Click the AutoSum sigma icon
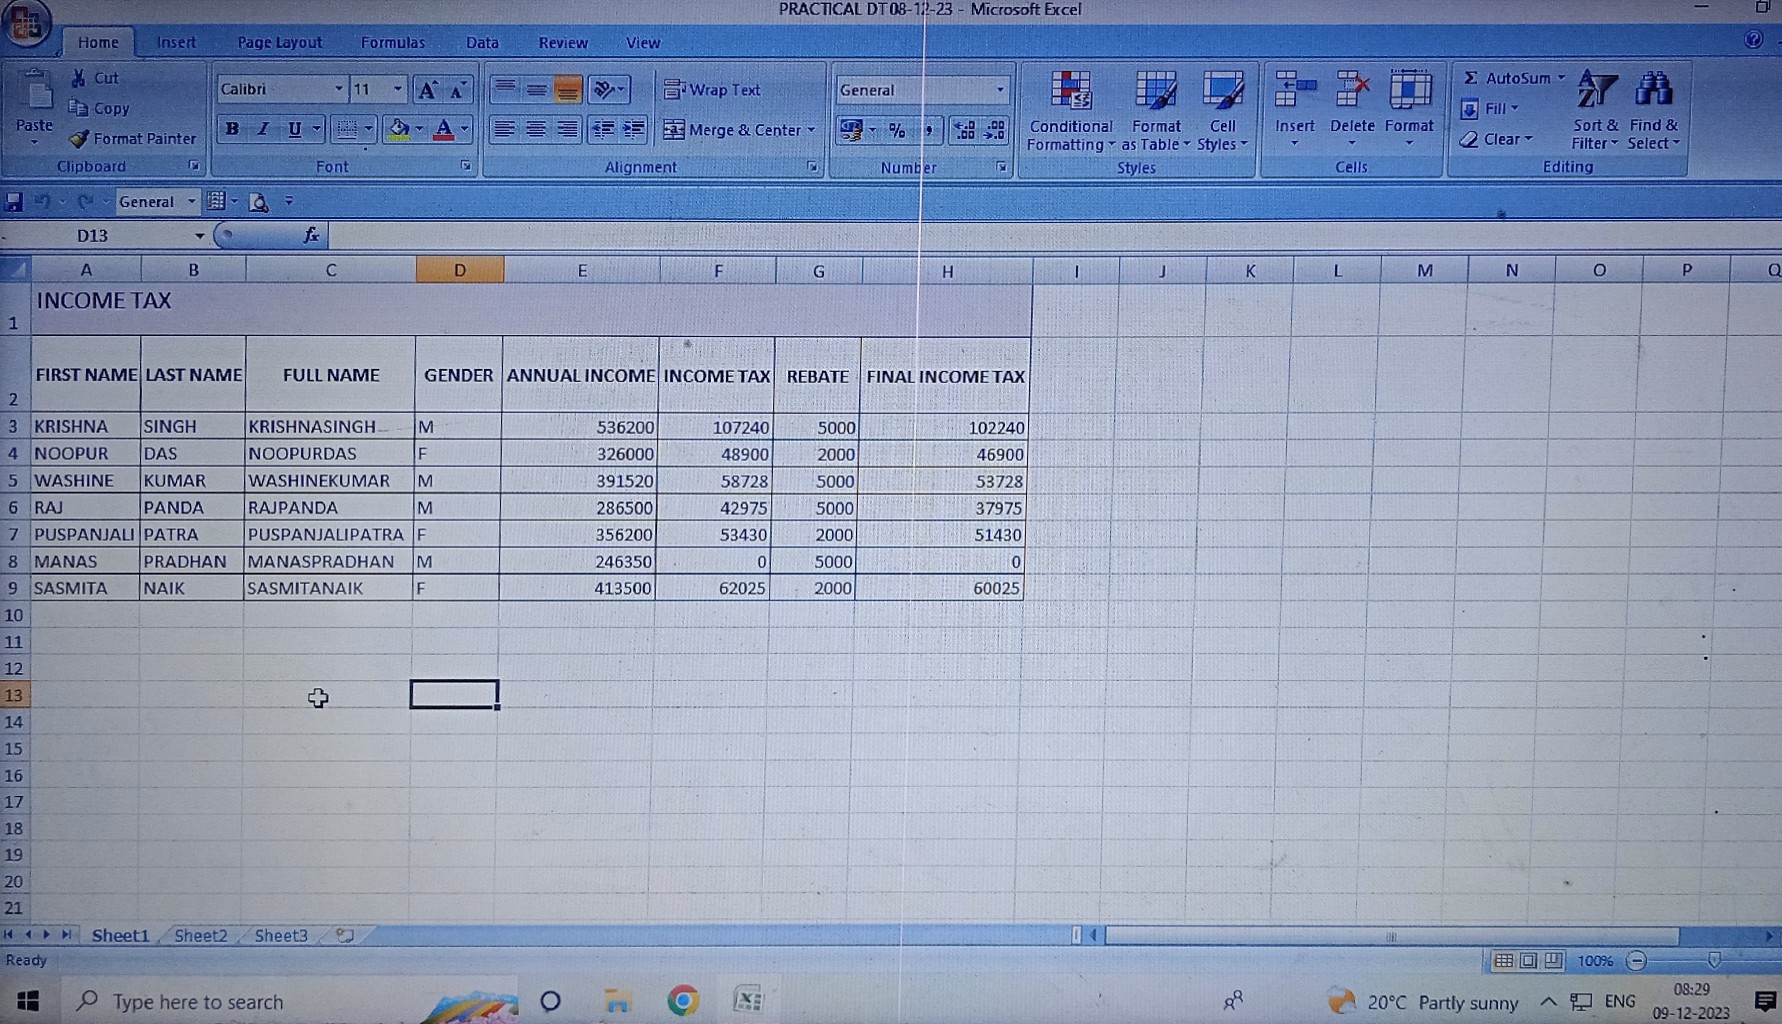 1470,78
